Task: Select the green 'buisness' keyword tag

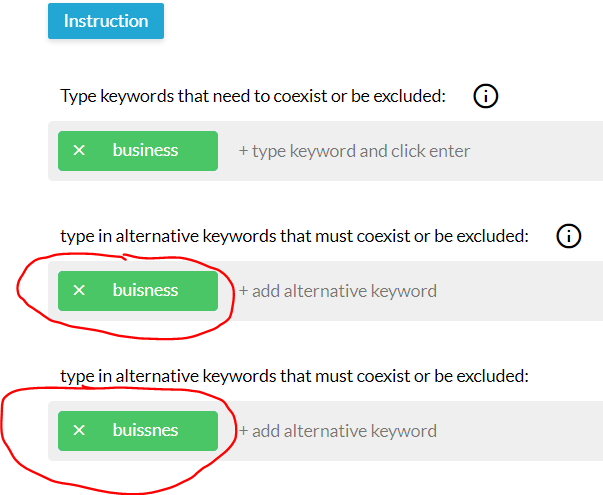Action: pos(138,291)
